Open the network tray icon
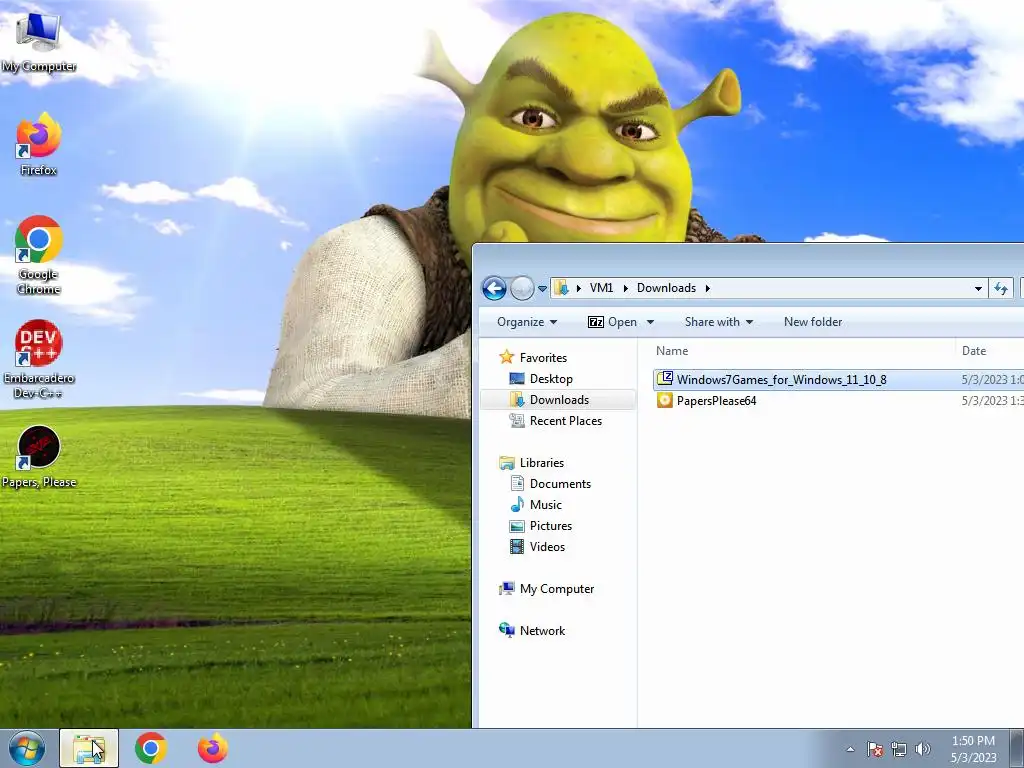 pyautogui.click(x=899, y=749)
